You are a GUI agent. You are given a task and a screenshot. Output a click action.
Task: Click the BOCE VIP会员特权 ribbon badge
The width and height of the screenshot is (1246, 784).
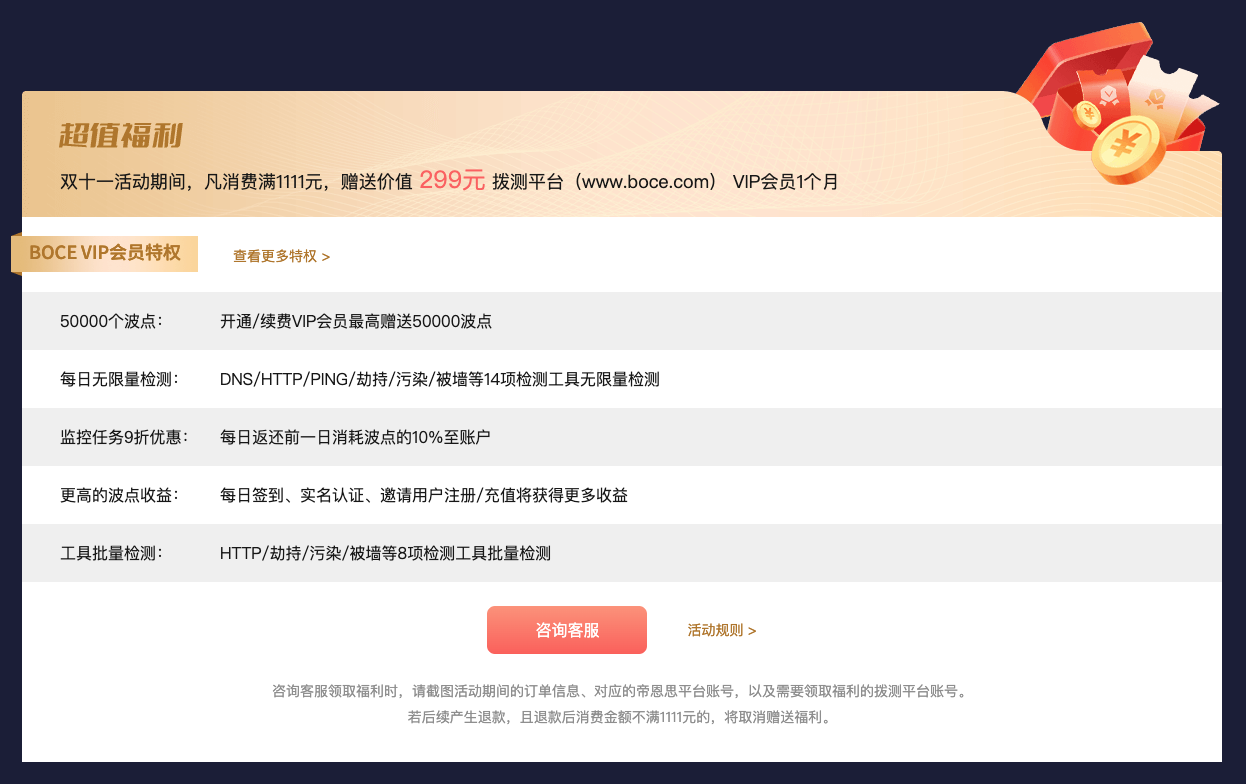click(x=105, y=253)
